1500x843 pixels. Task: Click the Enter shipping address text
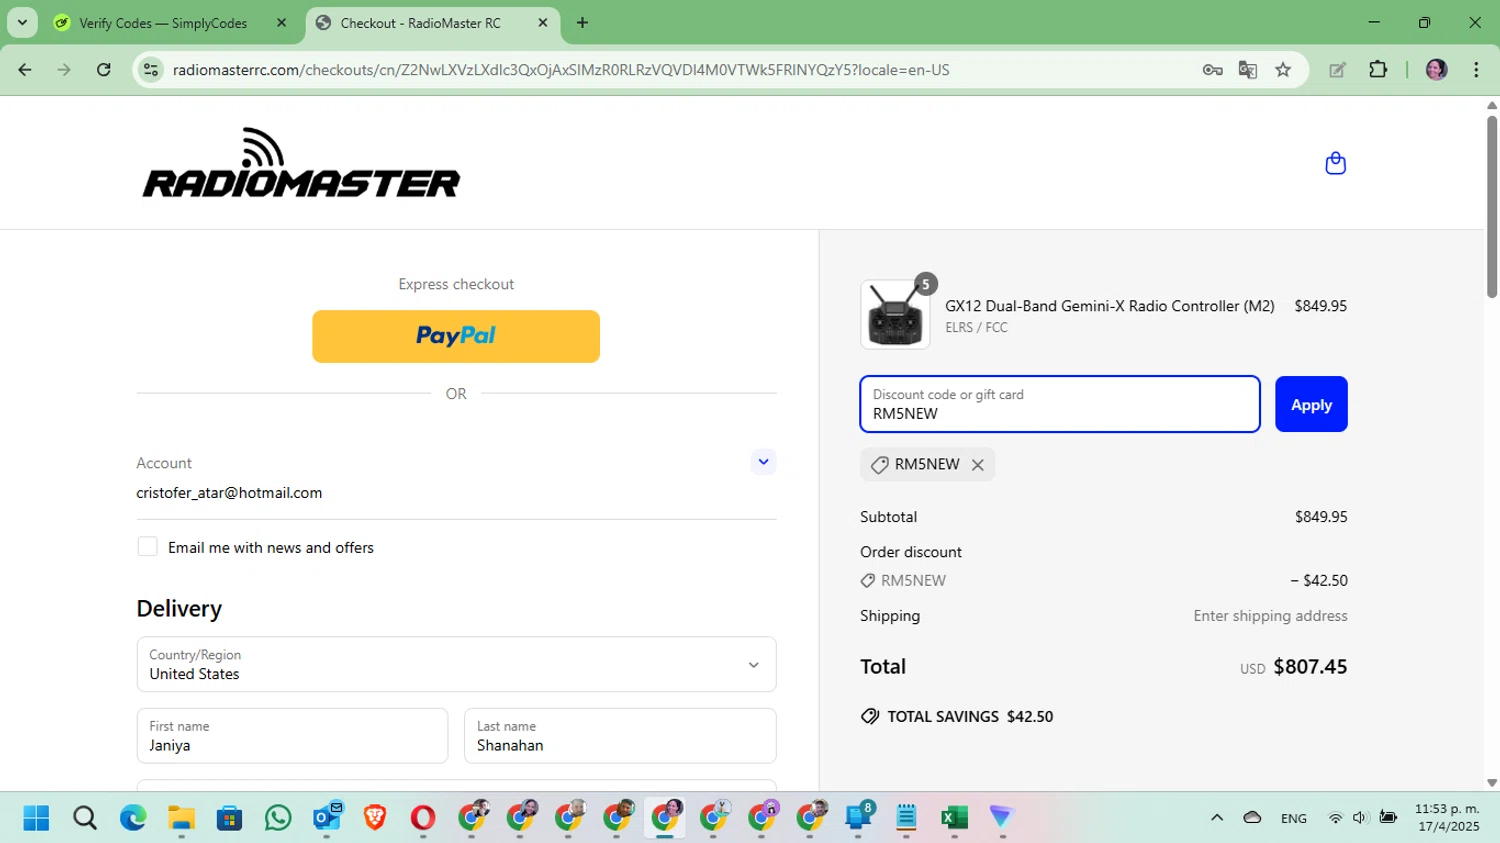[x=1270, y=616]
